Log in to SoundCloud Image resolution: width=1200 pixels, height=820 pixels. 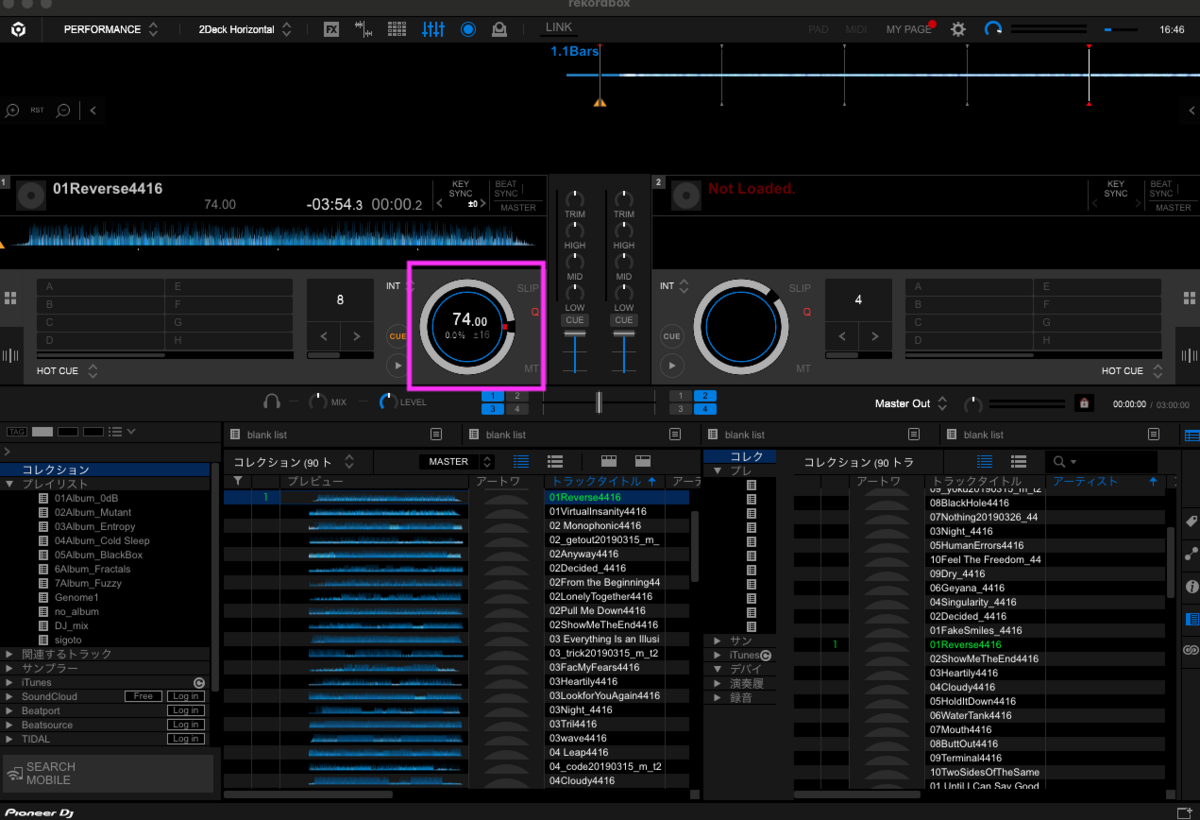pos(185,696)
